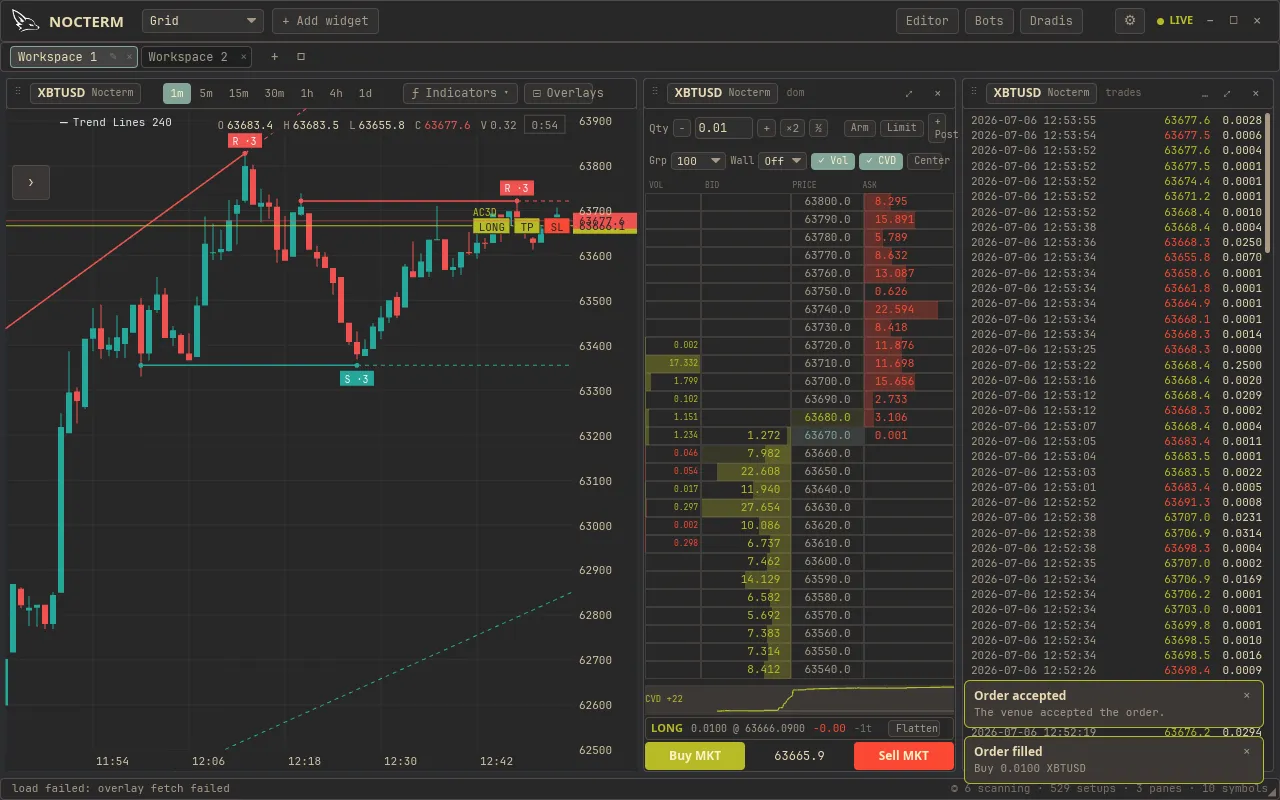Switch the chart to the 5m timeframe

pyautogui.click(x=206, y=93)
